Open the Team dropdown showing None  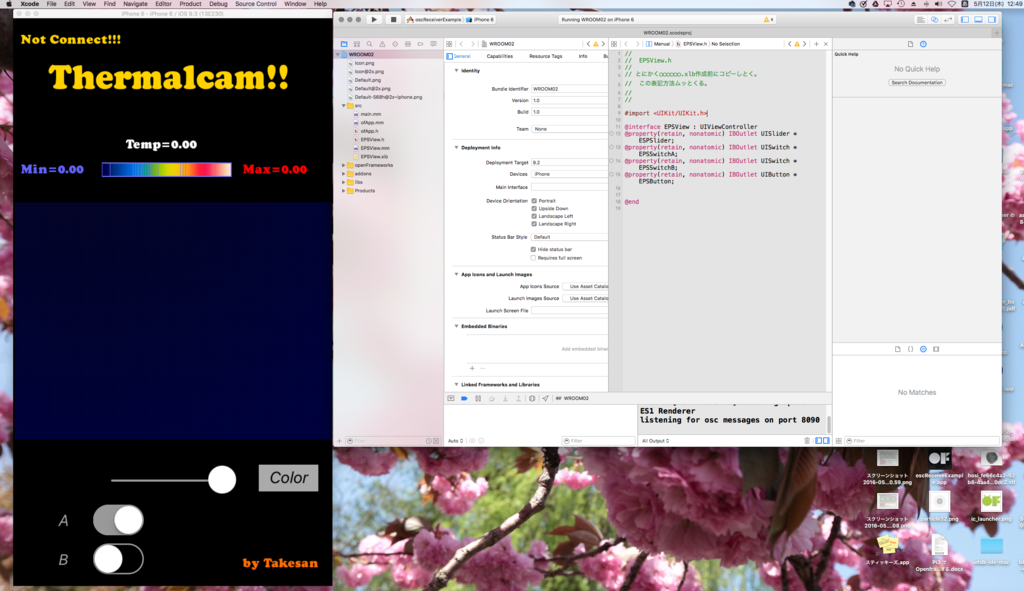[x=569, y=129]
